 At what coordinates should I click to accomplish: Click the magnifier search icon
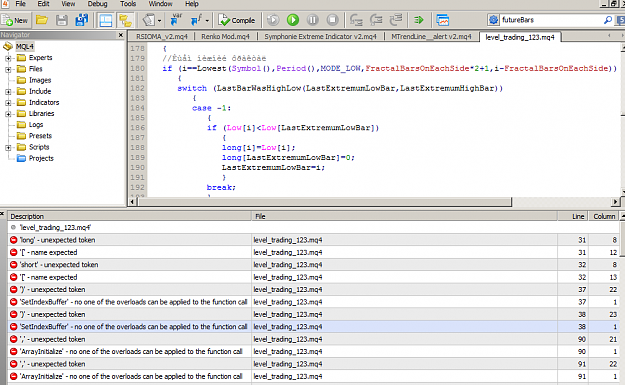point(608,20)
